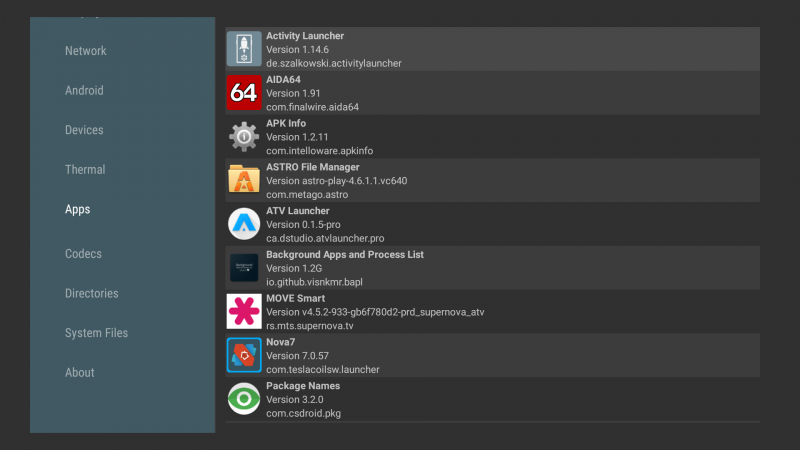Click Version 1.2.11 text
The width and height of the screenshot is (800, 450).
click(297, 137)
